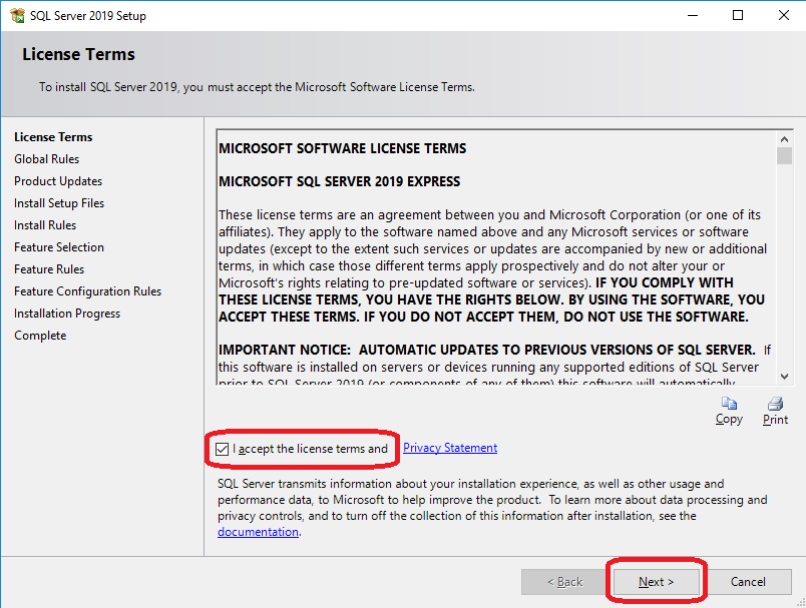
Task: Open the documentation link
Action: (258, 532)
